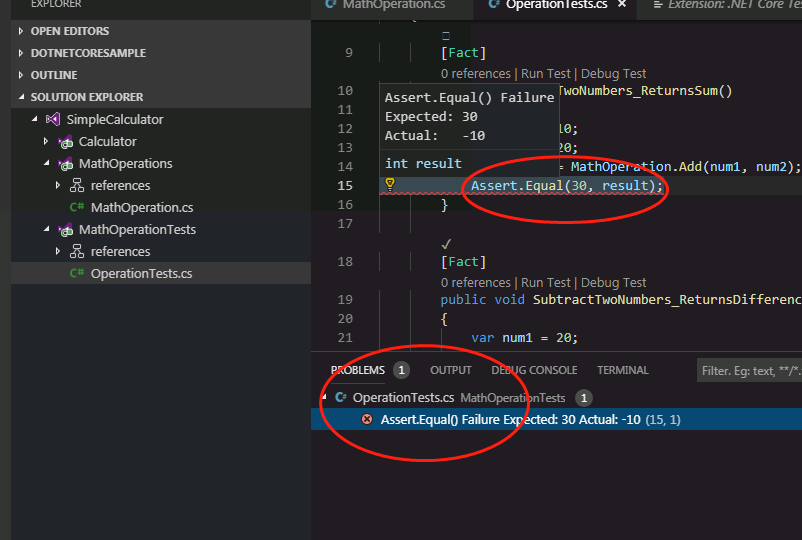Click the Assert.Equal(30, result) code line
The height and width of the screenshot is (540, 802).
[567, 185]
